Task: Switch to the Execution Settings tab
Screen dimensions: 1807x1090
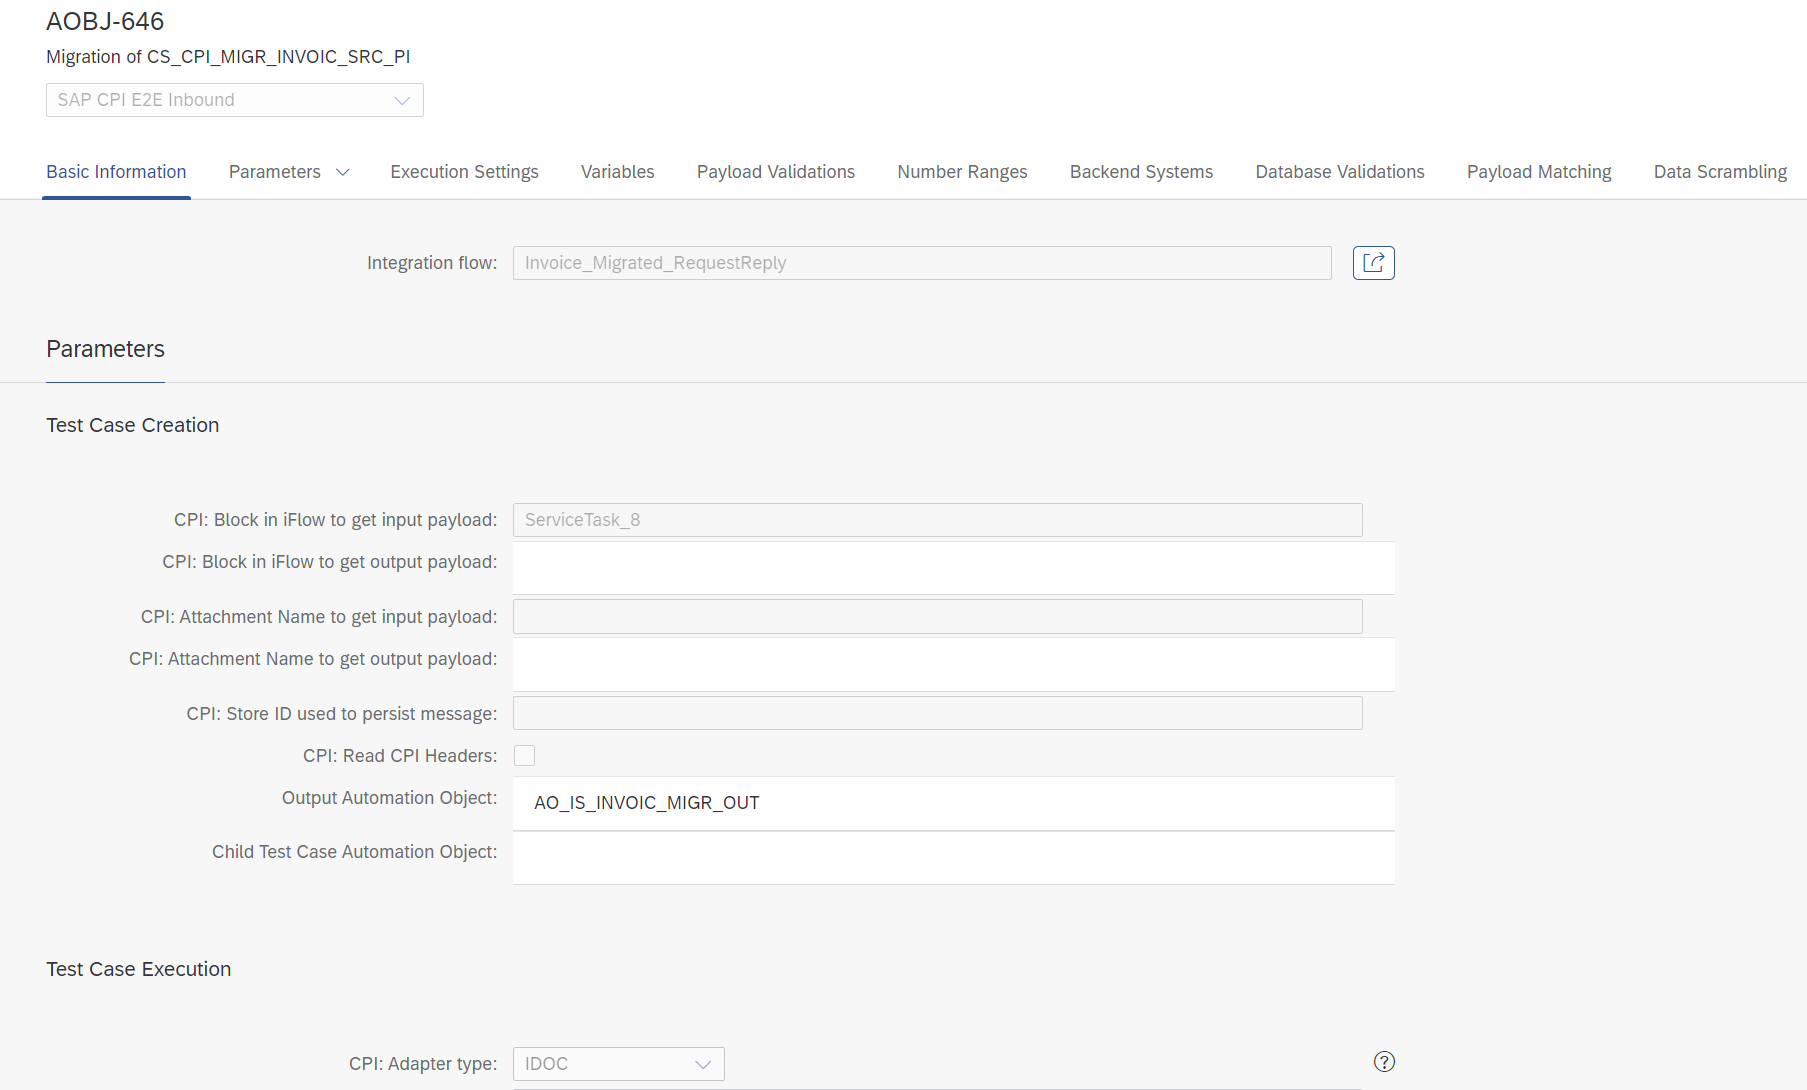Action: point(464,172)
